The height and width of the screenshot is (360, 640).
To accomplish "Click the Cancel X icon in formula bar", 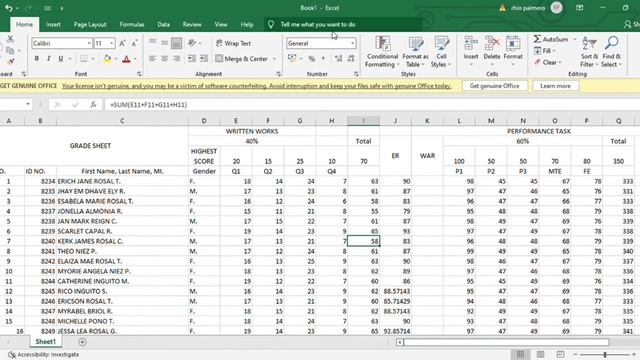I will (x=58, y=105).
